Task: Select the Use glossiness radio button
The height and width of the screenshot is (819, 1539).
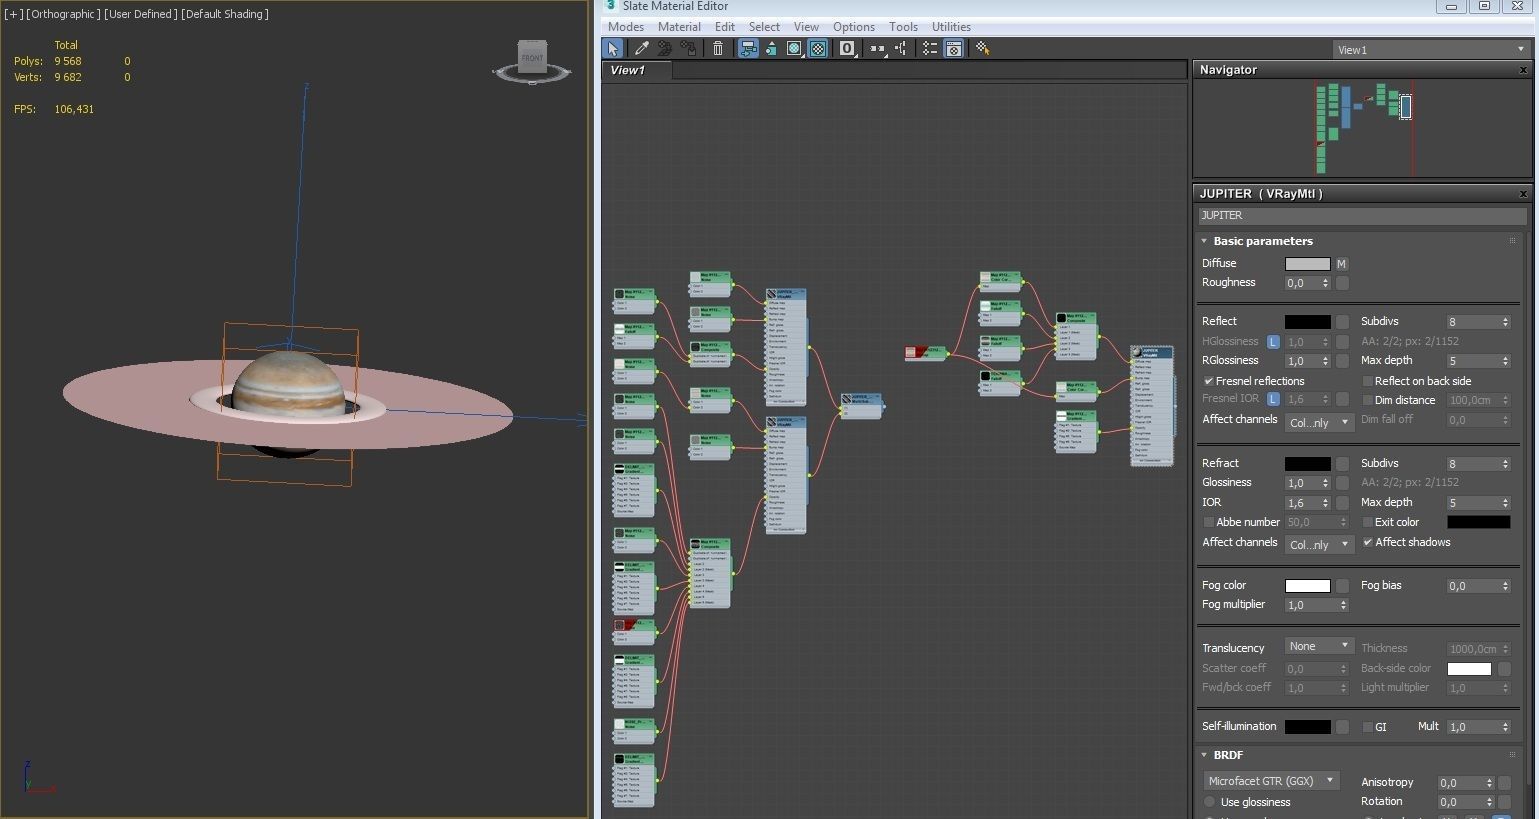Action: click(x=1210, y=802)
